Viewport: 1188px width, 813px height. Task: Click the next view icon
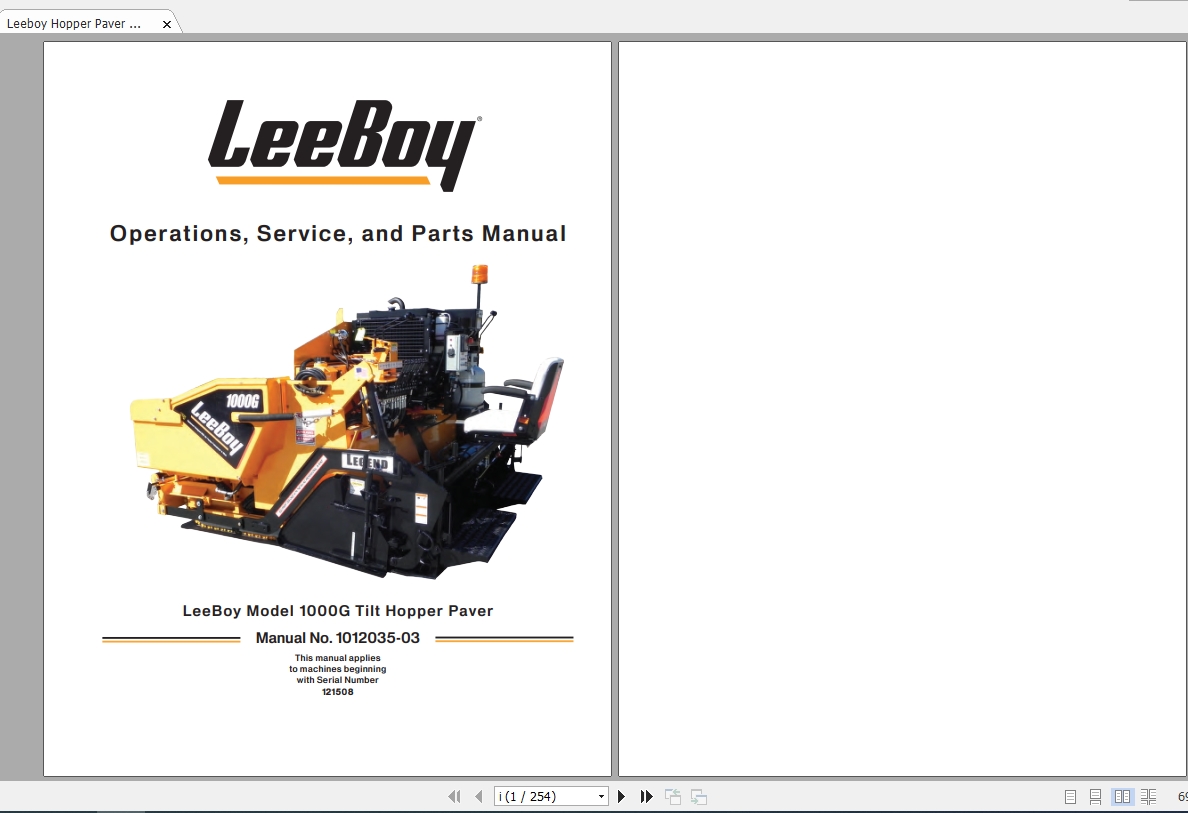699,797
